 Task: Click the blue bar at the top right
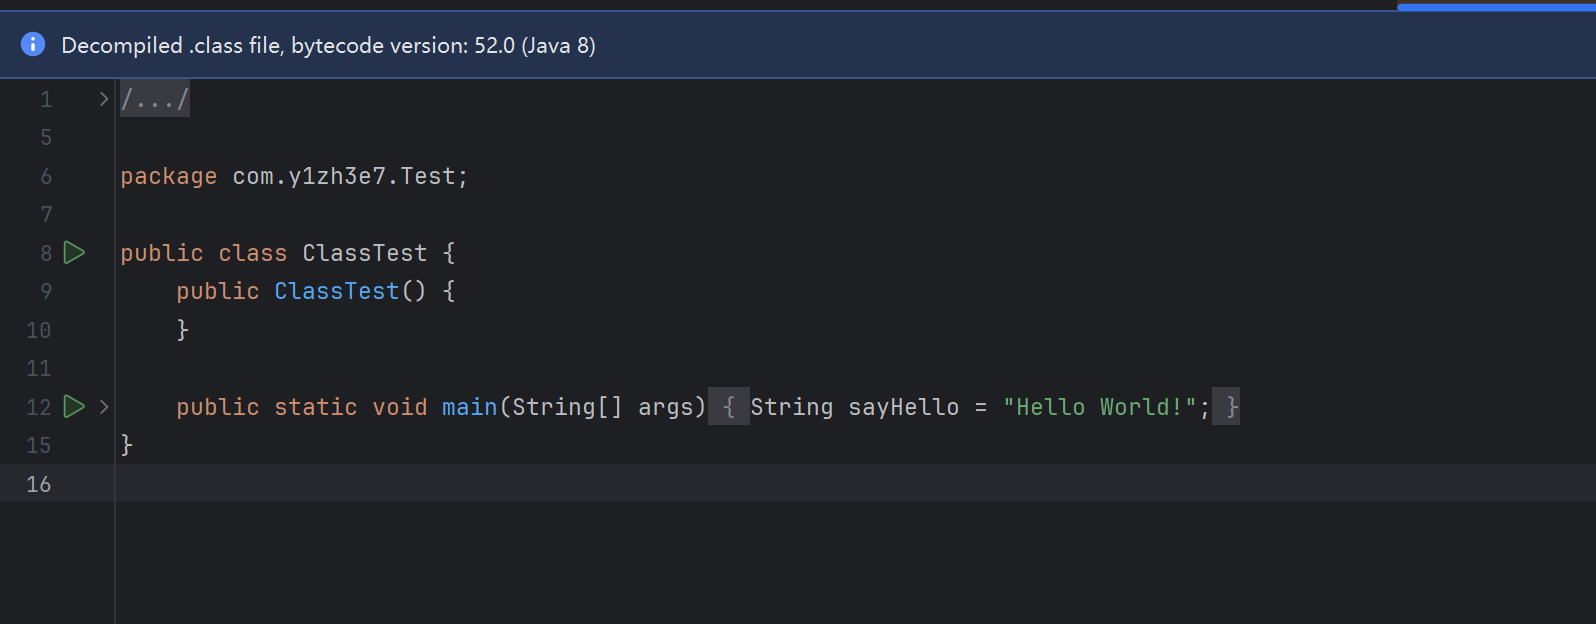click(x=1495, y=7)
